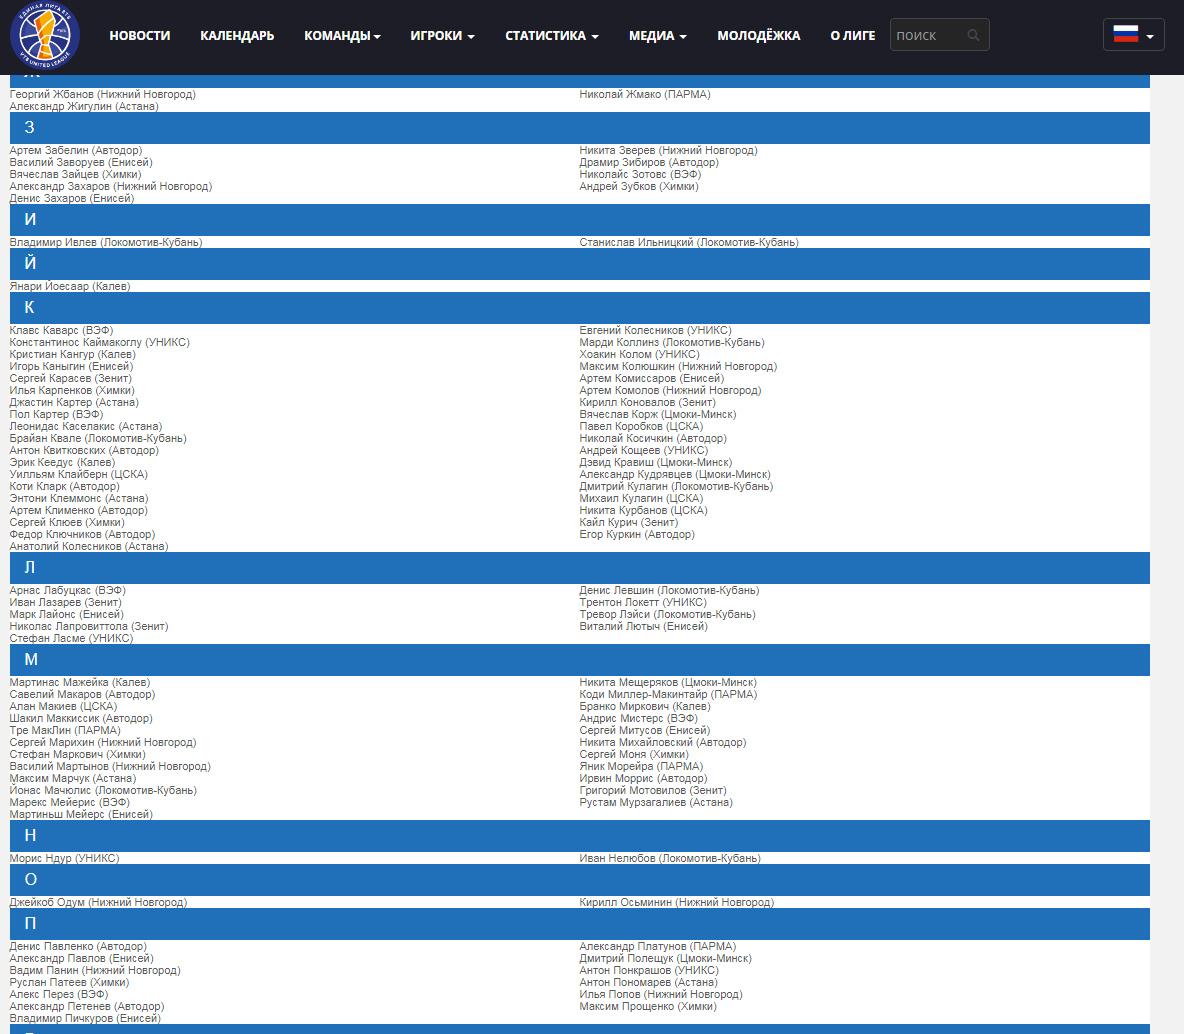Open Владимир Ивлев (Локомотив-Кубань) profile
1184x1034 pixels.
(106, 242)
